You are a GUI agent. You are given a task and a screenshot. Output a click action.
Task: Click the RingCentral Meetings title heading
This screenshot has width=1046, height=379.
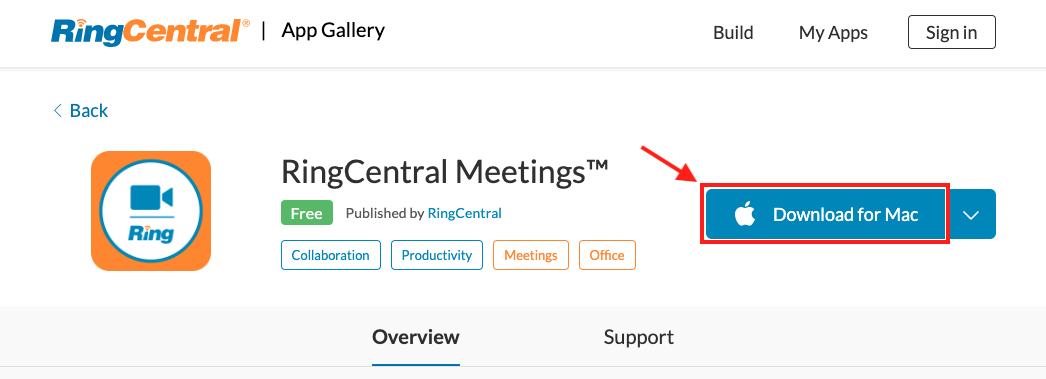(444, 173)
